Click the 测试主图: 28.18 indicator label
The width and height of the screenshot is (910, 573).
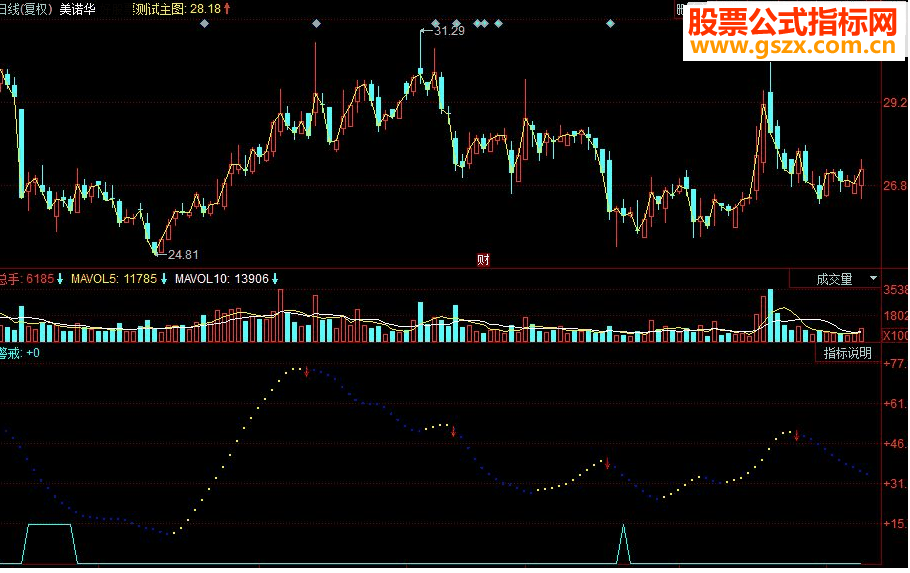(177, 9)
